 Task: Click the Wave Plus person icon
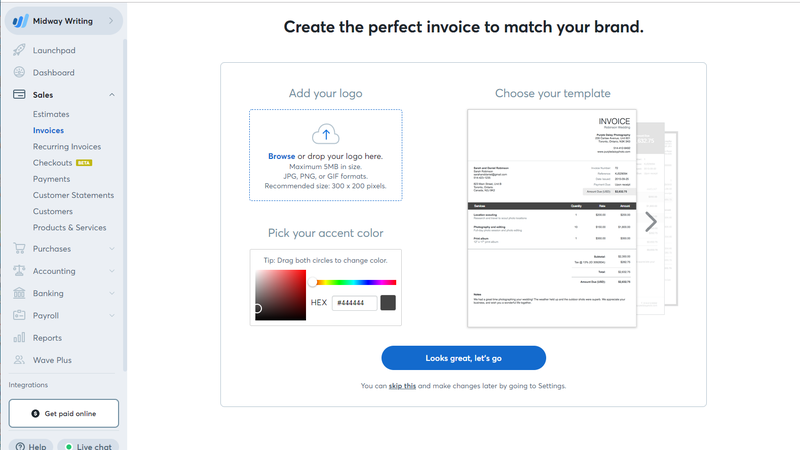coord(19,360)
